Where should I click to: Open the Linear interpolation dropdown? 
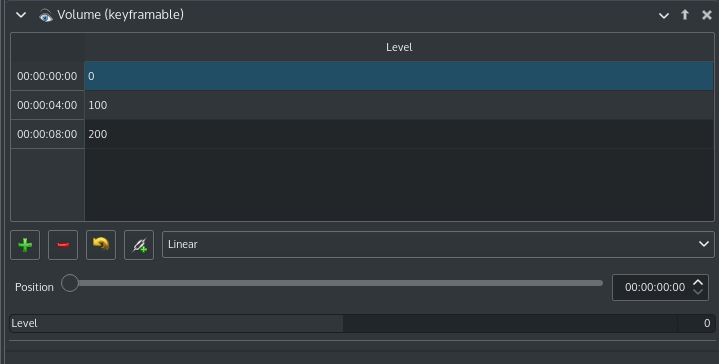point(438,244)
